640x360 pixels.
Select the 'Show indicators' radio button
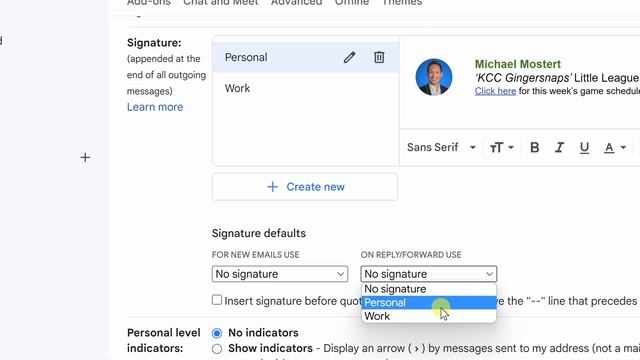pos(217,349)
